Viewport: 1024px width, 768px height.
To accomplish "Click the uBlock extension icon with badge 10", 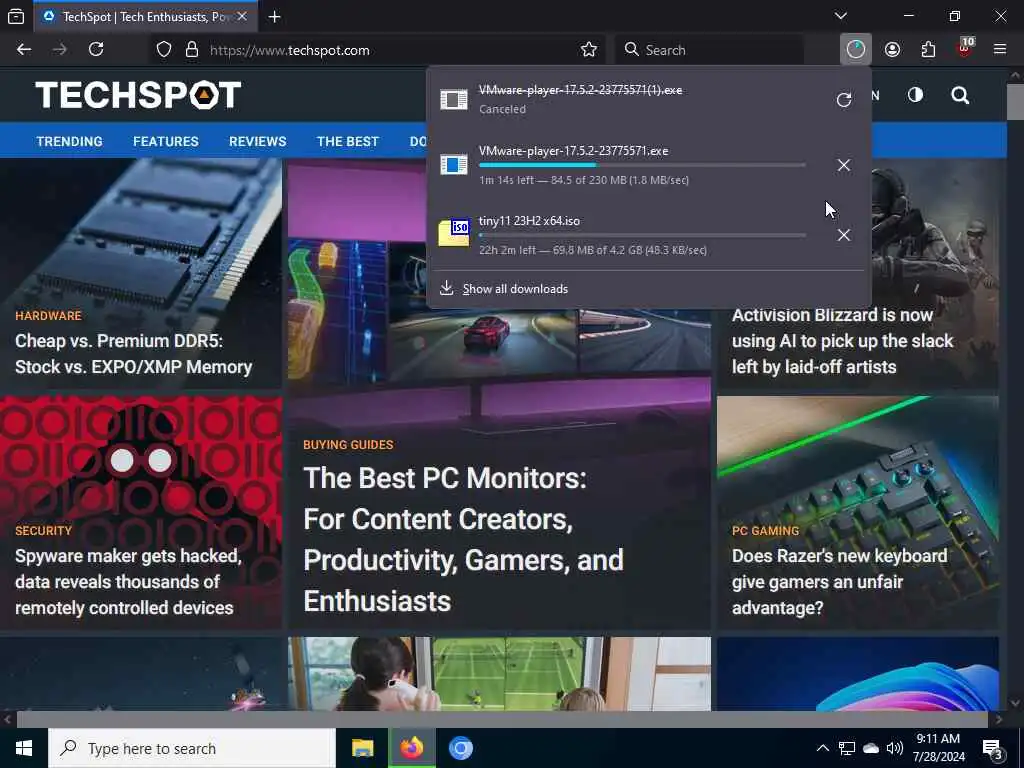I will 965,48.
